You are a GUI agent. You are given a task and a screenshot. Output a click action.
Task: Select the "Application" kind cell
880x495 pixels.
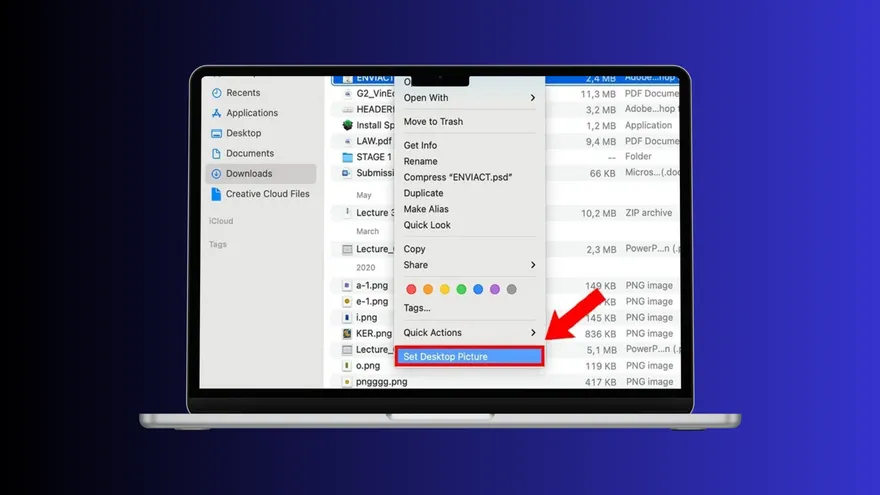(x=648, y=125)
